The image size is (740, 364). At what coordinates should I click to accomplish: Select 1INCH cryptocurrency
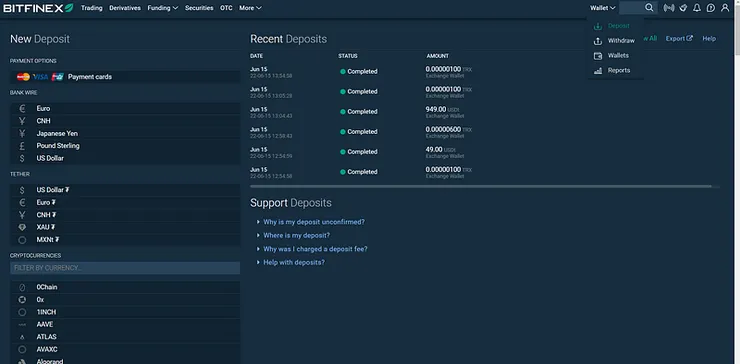tap(125, 312)
